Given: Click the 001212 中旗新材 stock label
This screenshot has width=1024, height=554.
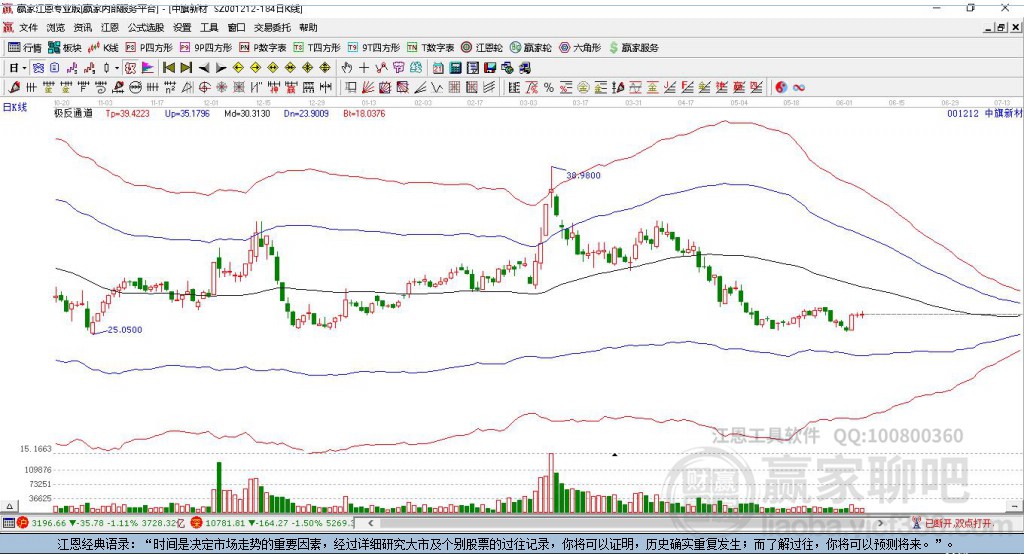Looking at the screenshot, I should (x=984, y=113).
